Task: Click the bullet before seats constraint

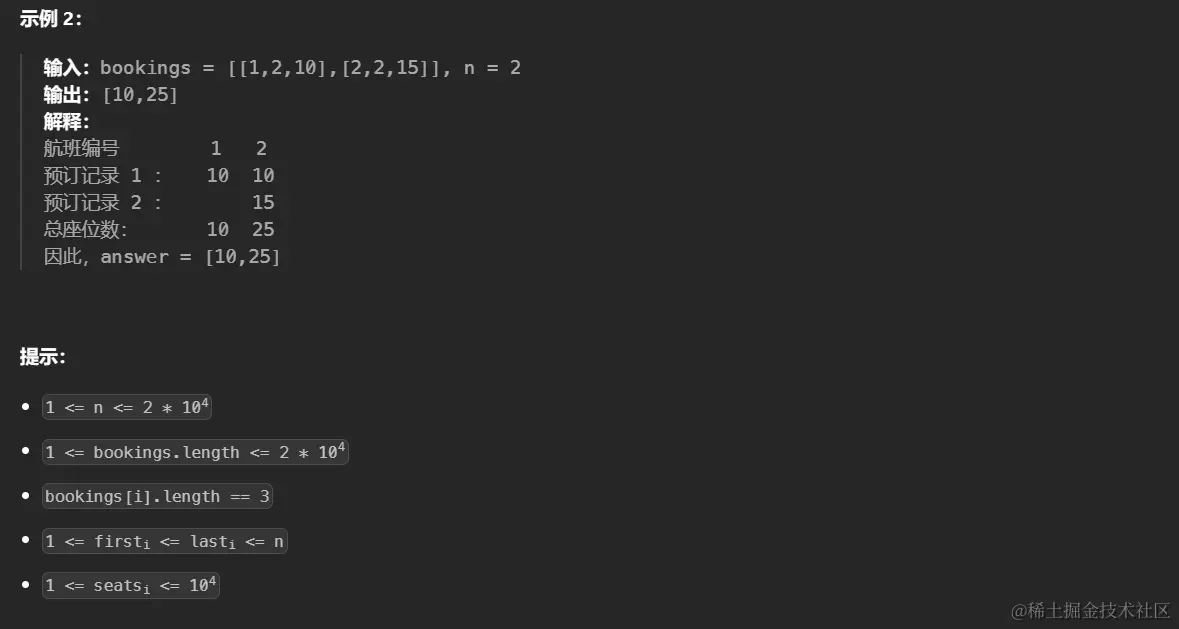Action: pos(26,585)
